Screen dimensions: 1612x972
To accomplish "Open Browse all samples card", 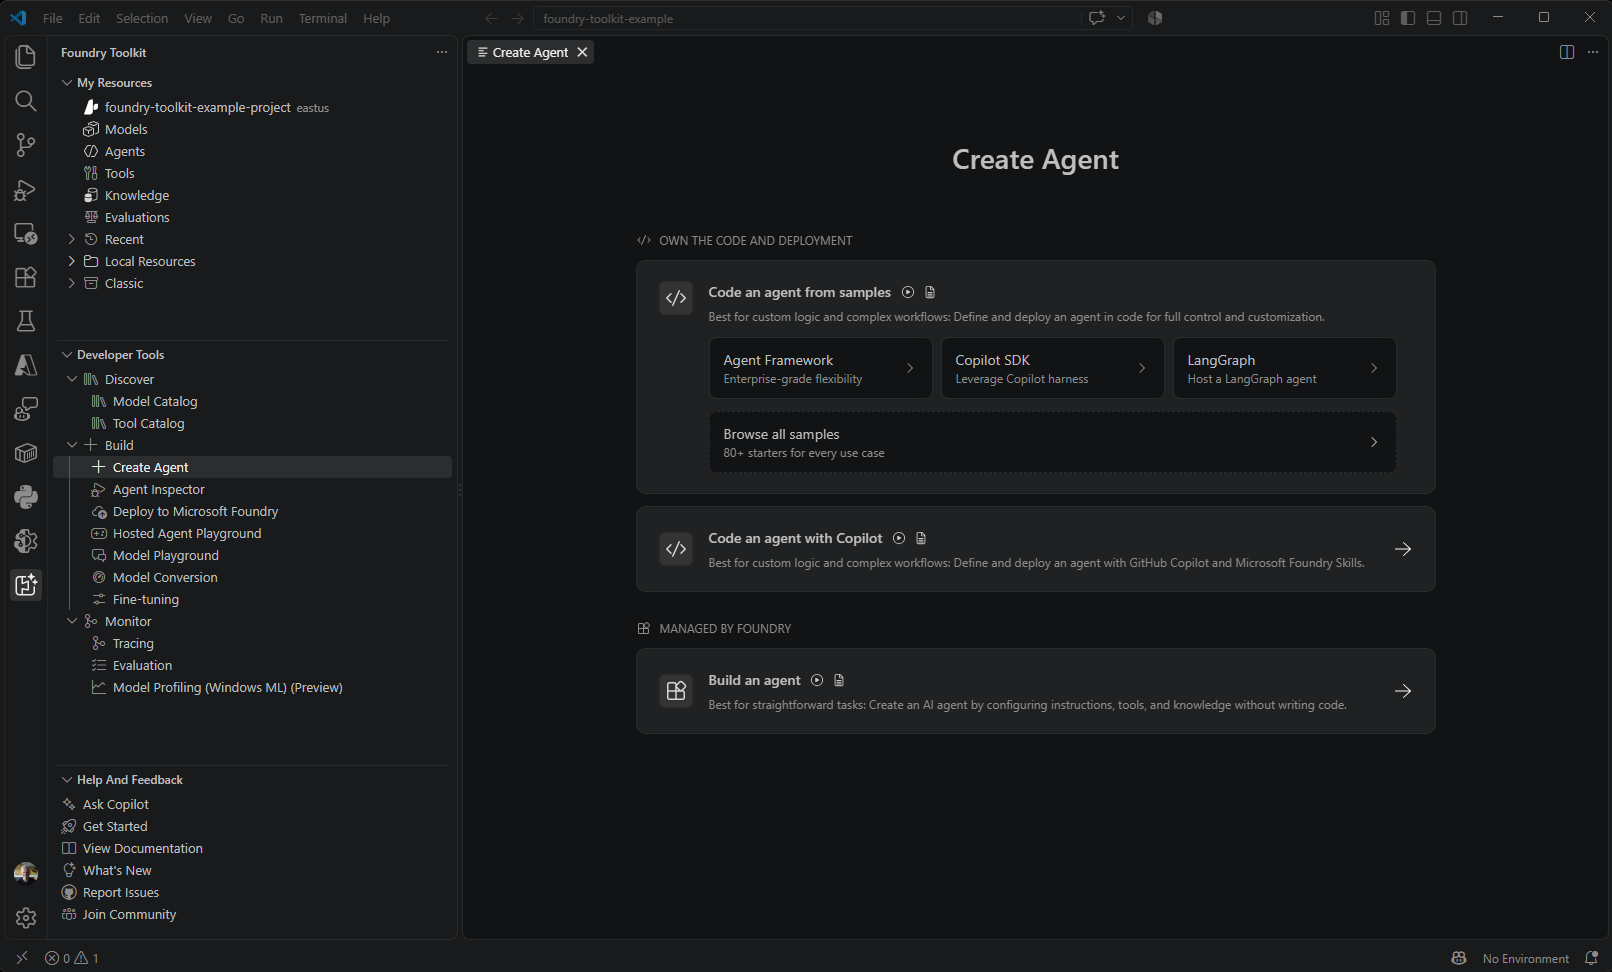I will point(1052,442).
